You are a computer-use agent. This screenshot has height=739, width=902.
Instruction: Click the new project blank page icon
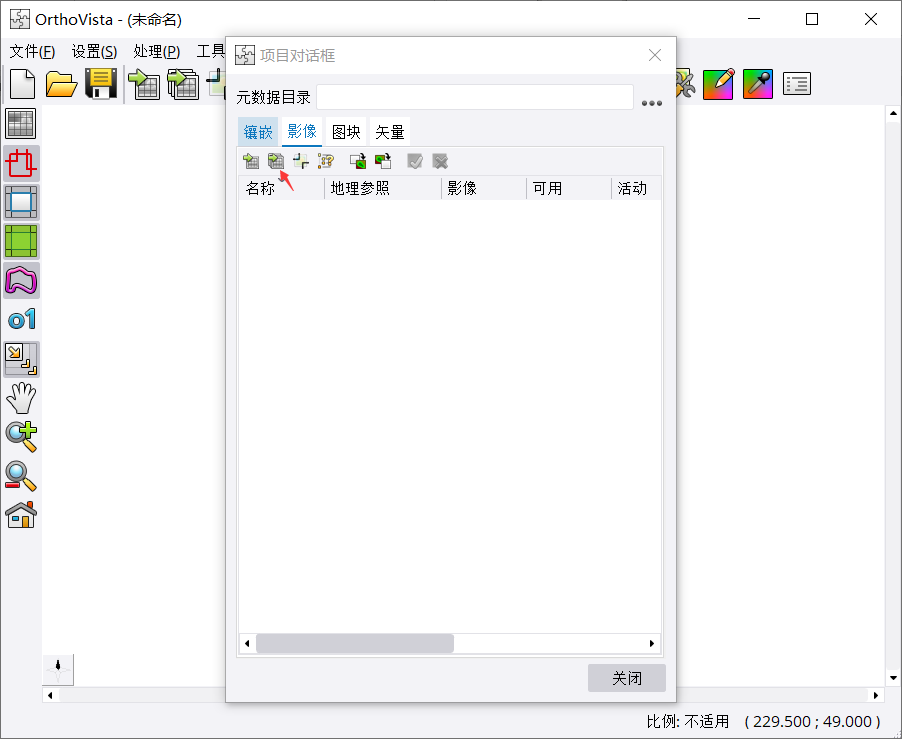click(22, 84)
